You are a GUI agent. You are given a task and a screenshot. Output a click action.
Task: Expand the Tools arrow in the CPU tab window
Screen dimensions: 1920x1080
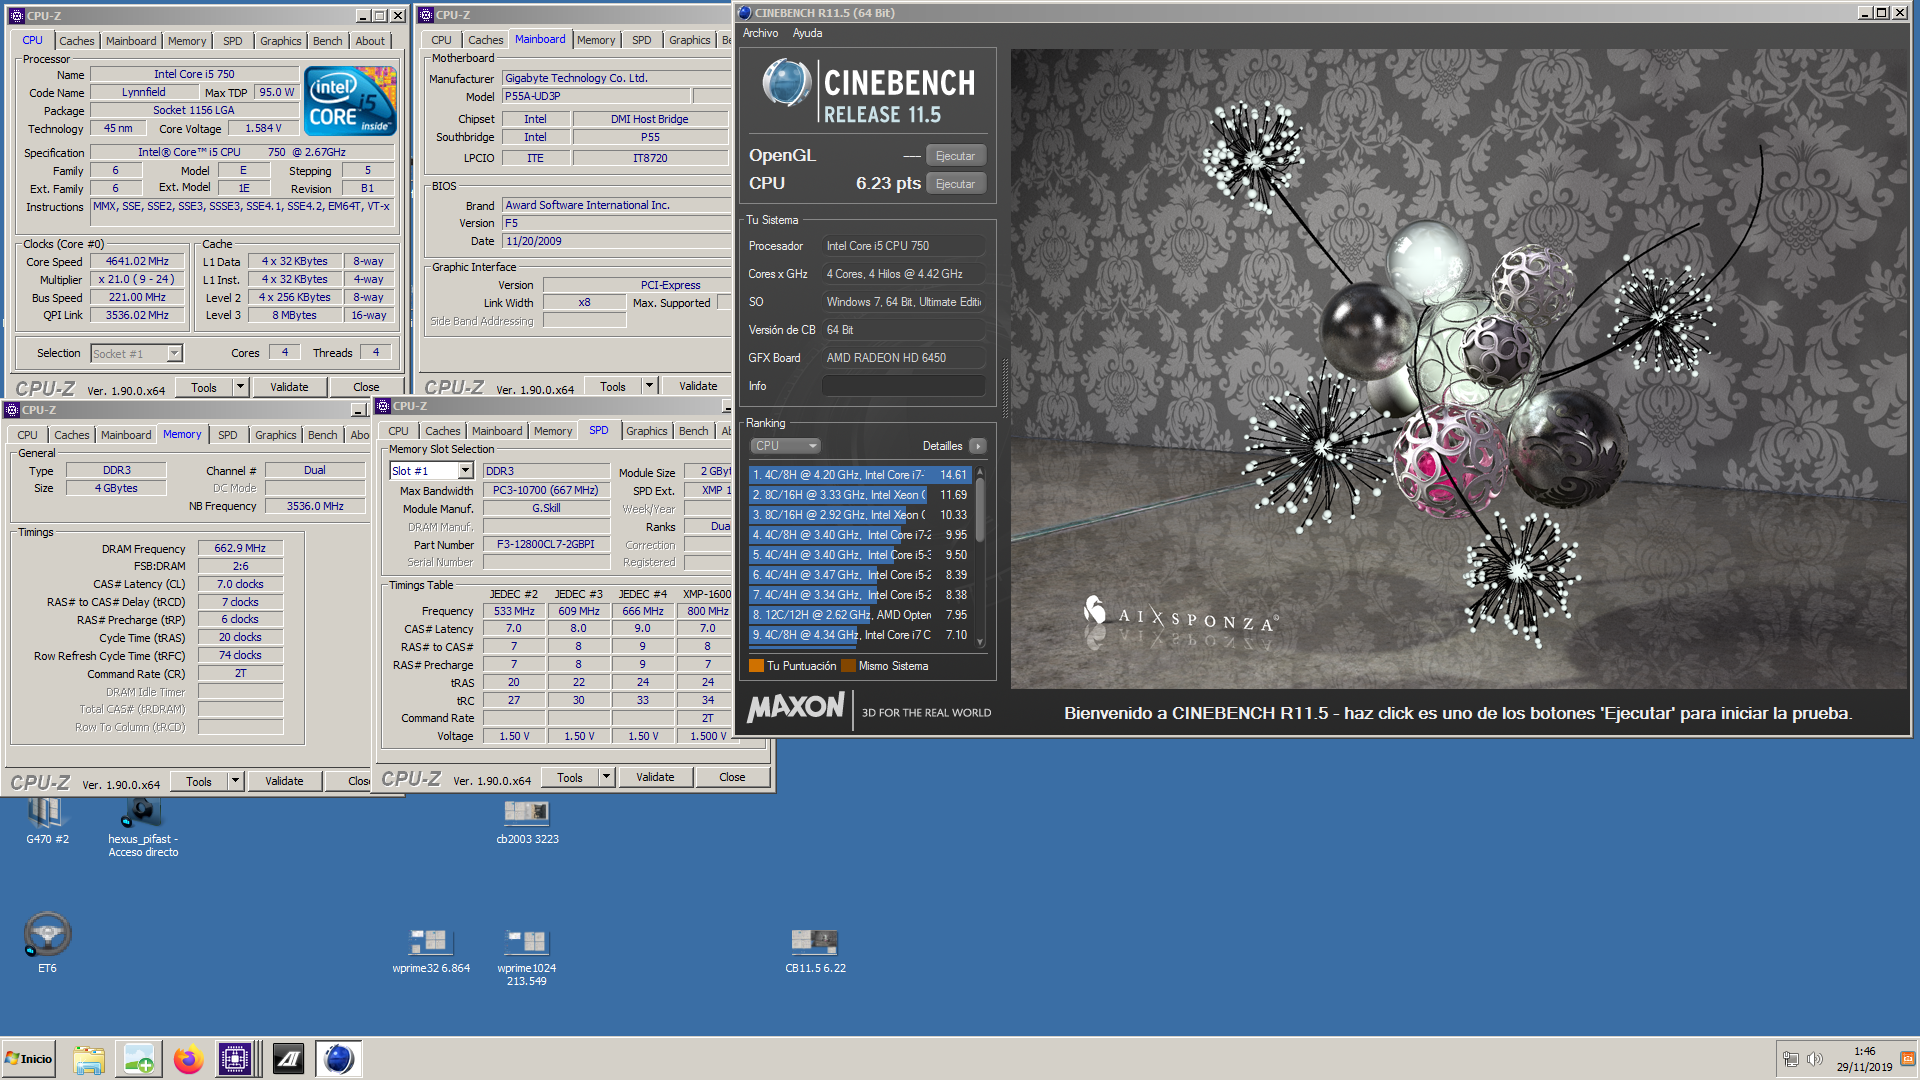(240, 387)
